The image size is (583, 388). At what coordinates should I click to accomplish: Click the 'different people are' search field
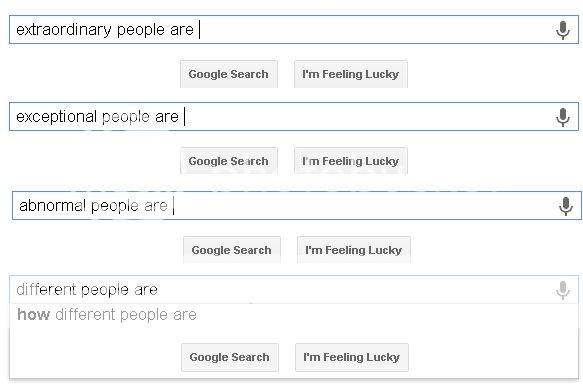click(x=294, y=290)
